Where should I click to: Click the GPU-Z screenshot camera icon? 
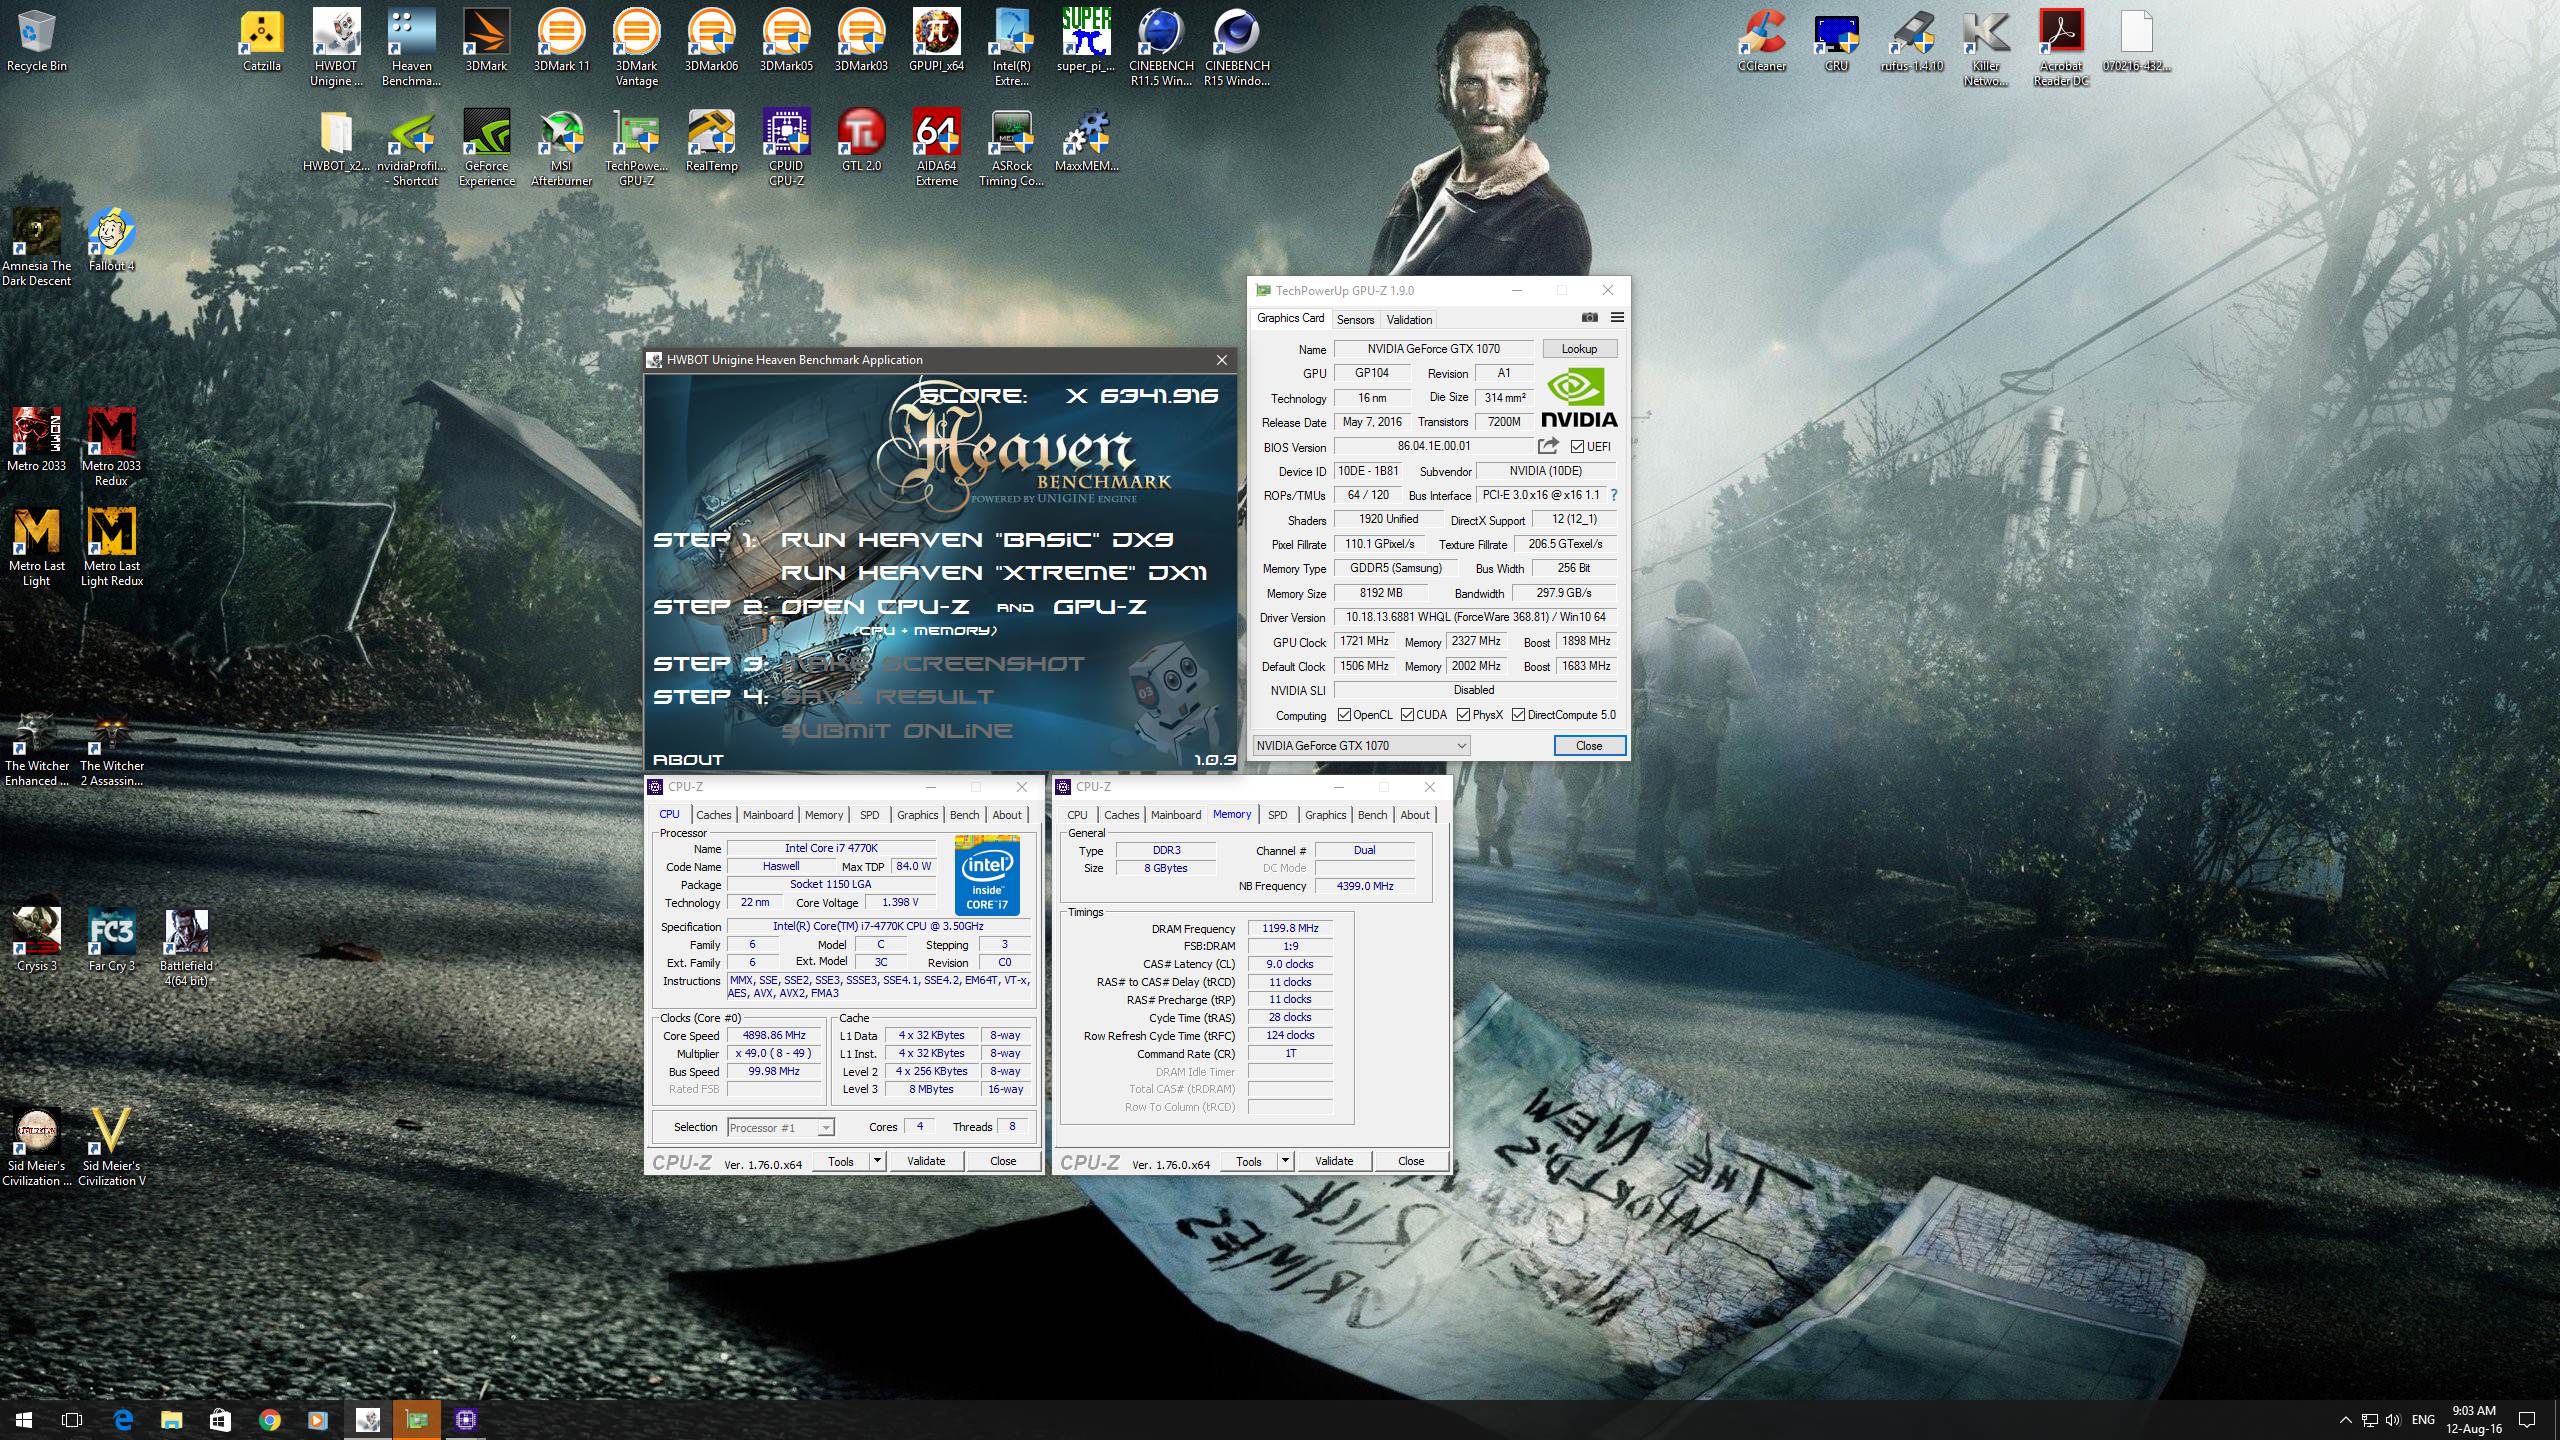click(x=1589, y=318)
